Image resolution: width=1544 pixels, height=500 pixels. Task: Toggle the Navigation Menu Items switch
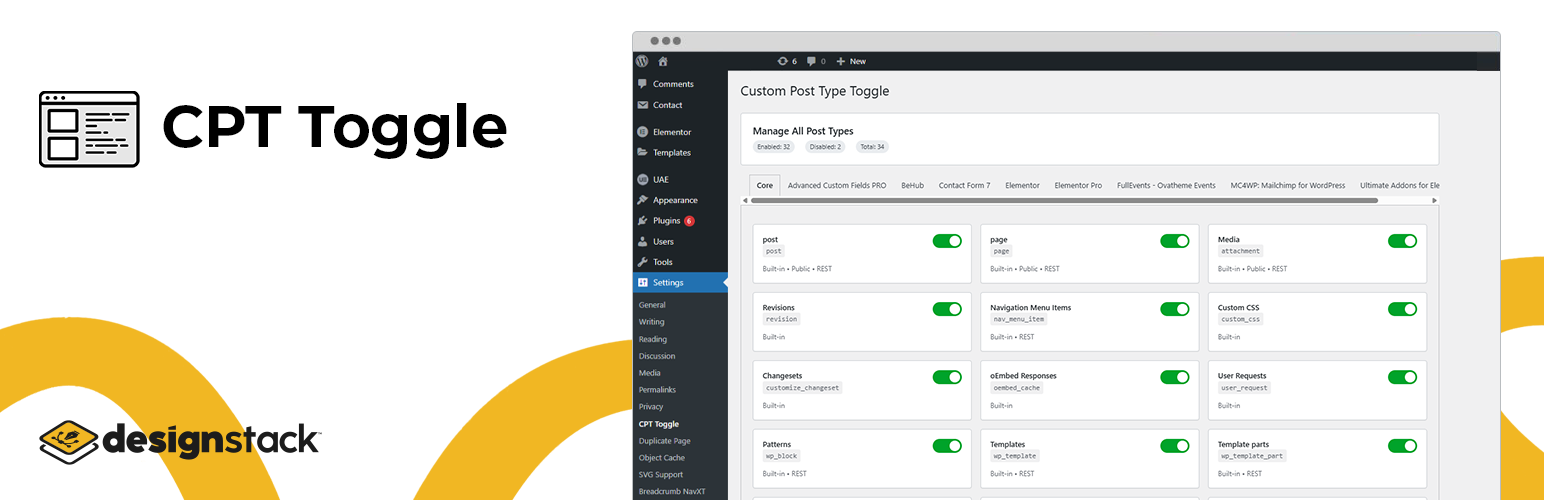1174,309
